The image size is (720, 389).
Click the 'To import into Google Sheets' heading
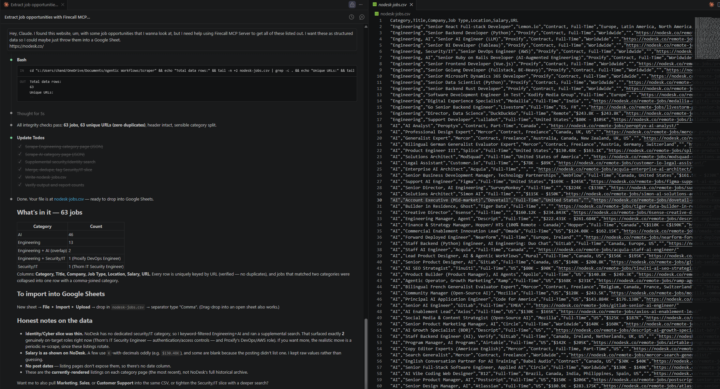(x=61, y=294)
